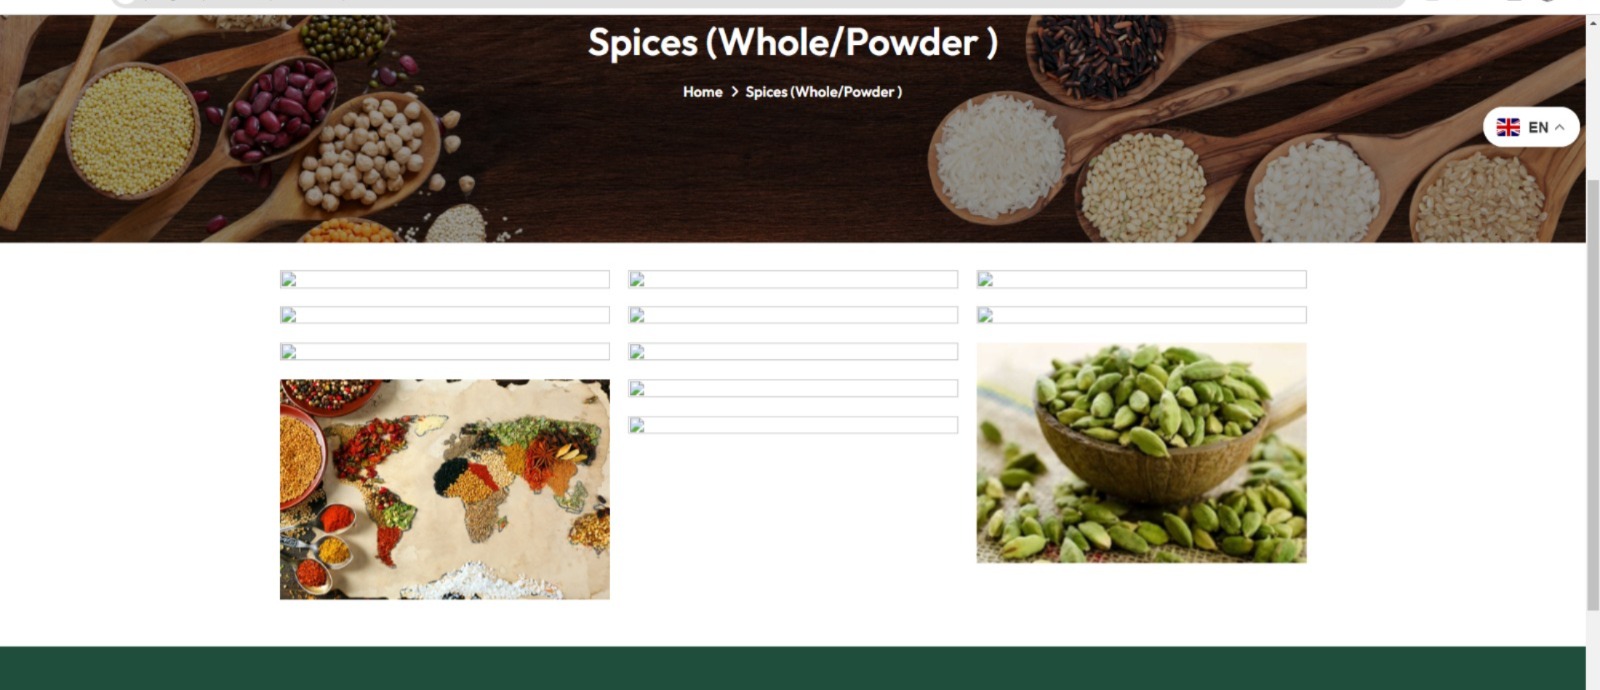The width and height of the screenshot is (1600, 690).
Task: Open the world spice map image
Action: point(445,489)
